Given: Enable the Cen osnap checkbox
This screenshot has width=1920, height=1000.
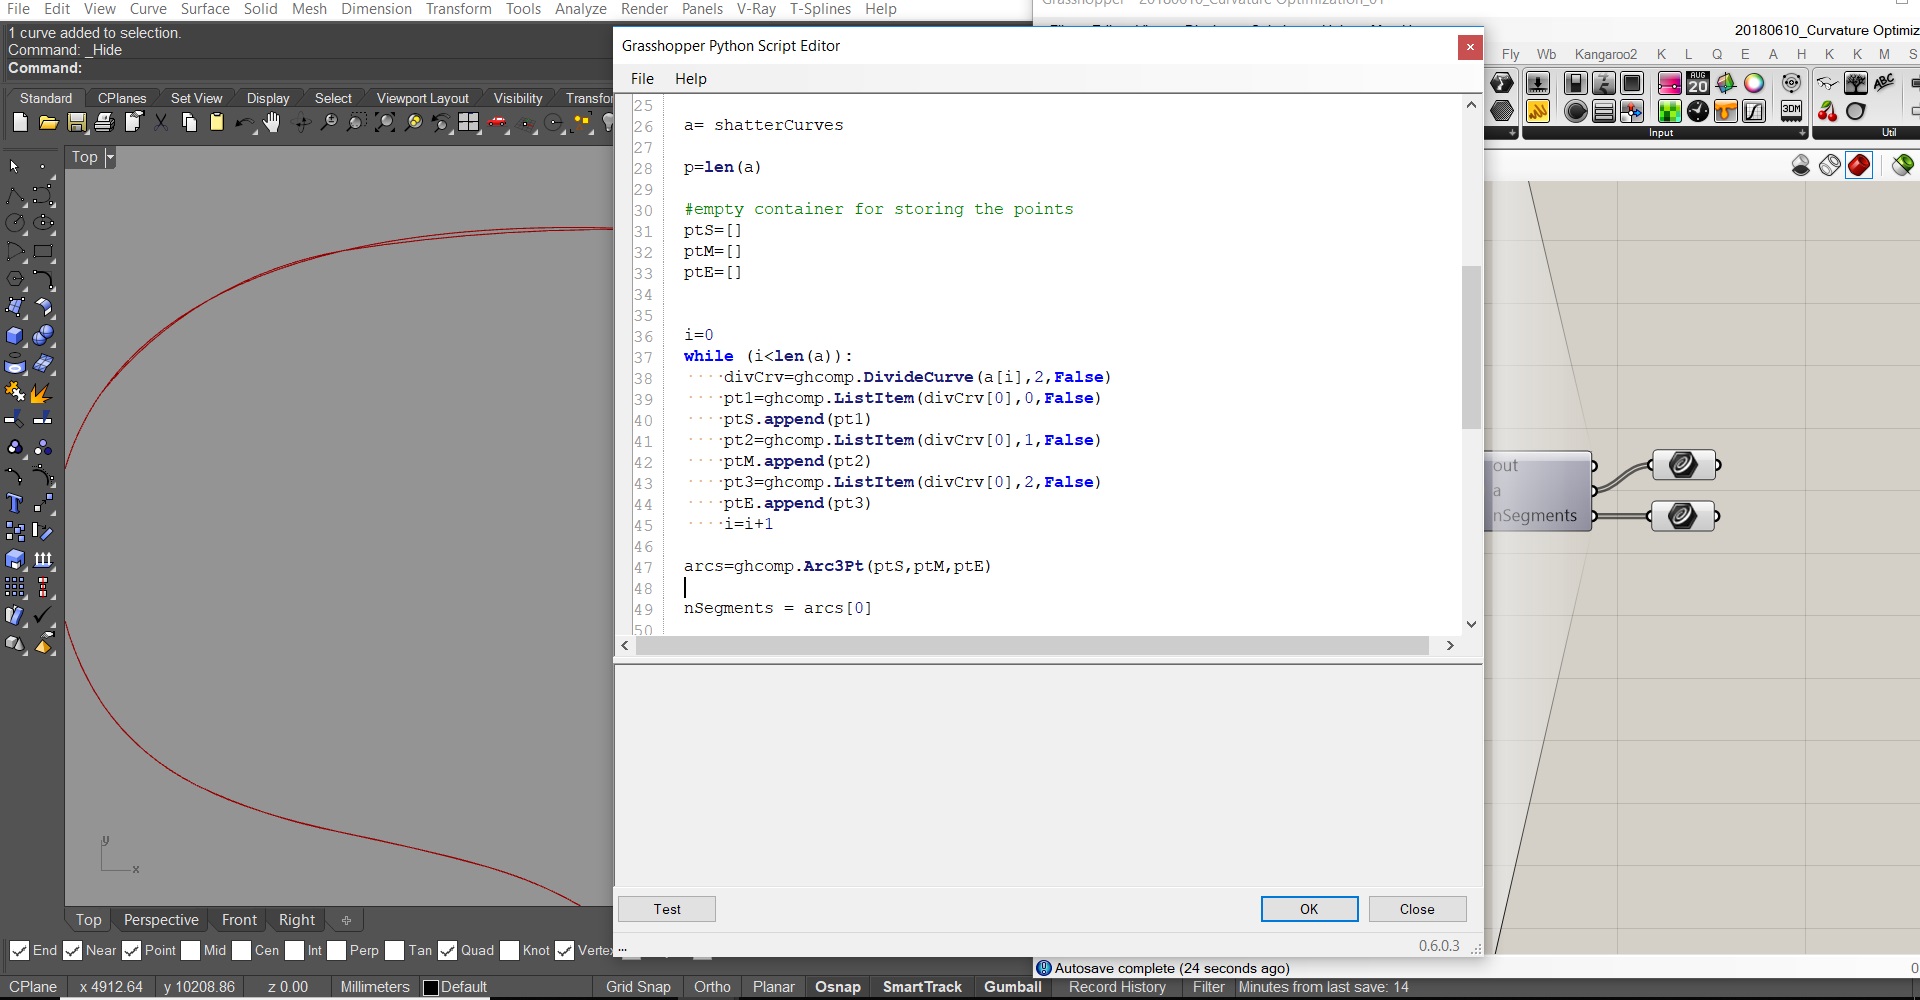Looking at the screenshot, I should click(x=241, y=950).
